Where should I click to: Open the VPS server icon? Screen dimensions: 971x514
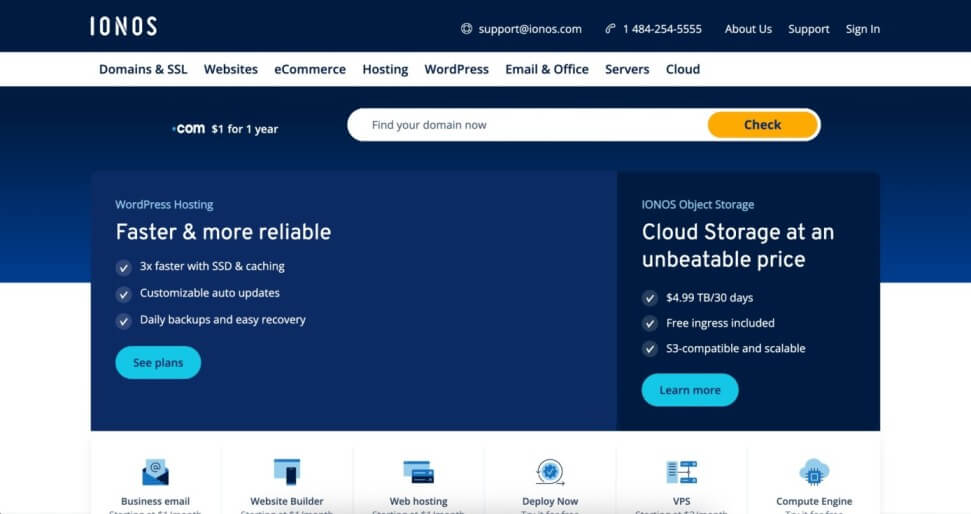pos(682,472)
